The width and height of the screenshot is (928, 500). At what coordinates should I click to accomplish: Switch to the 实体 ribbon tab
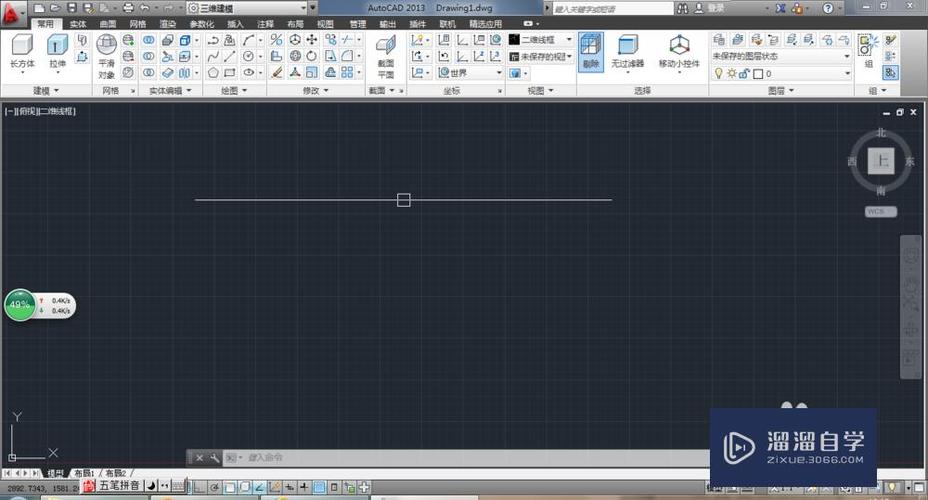pos(78,24)
